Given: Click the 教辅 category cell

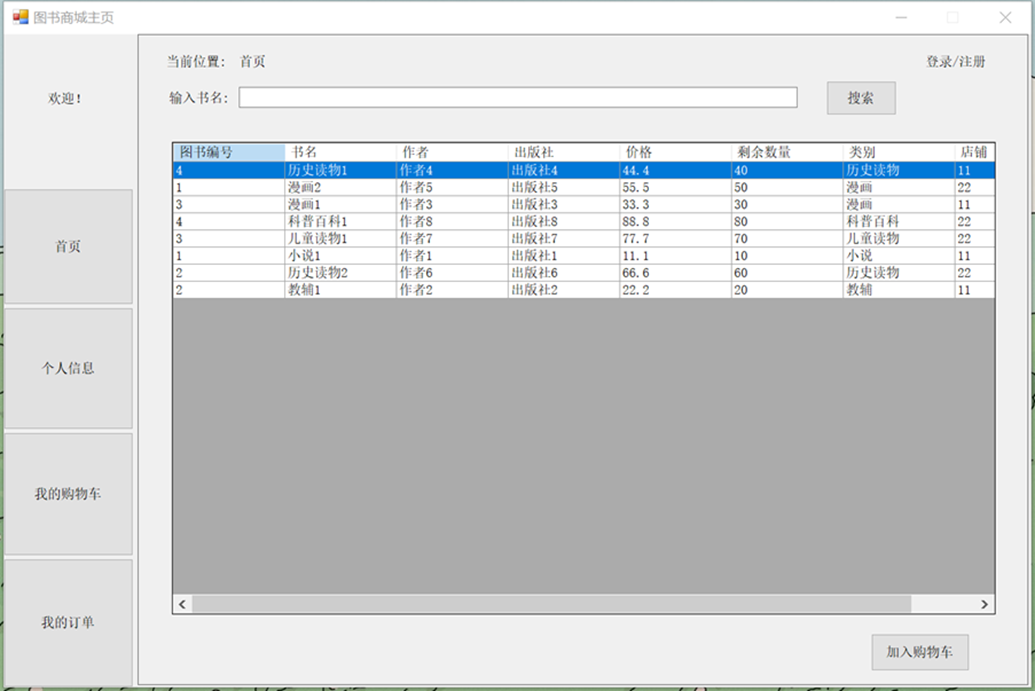Looking at the screenshot, I should 898,290.
